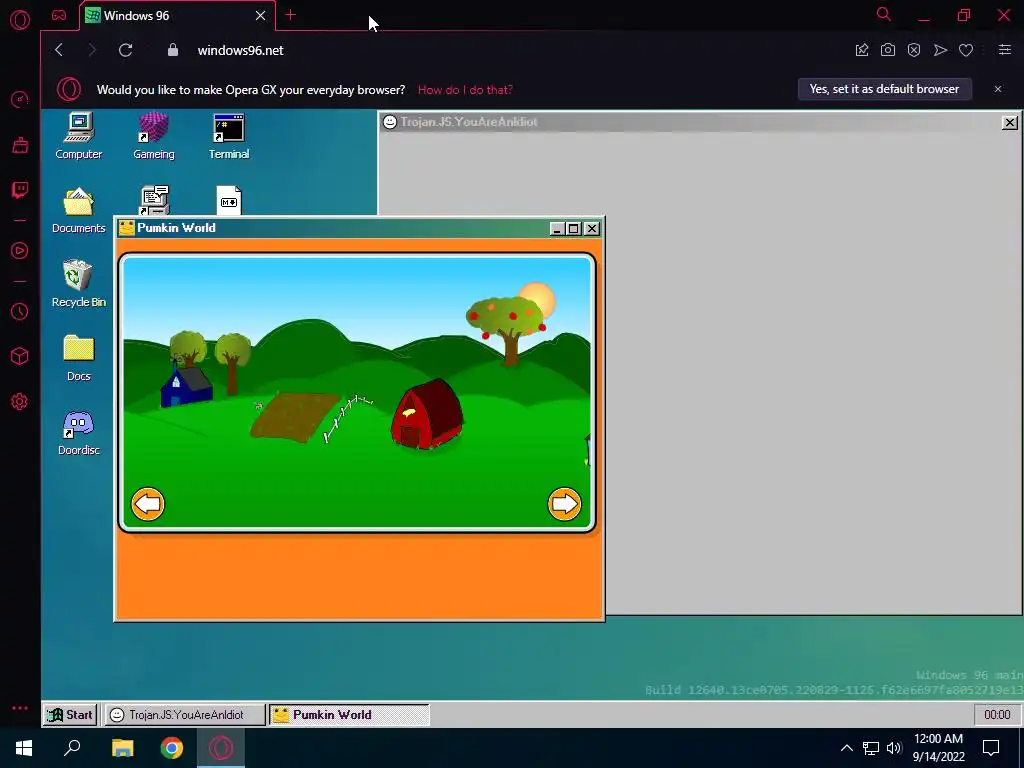Click the Windows 96 taskbar clock

(x=997, y=714)
